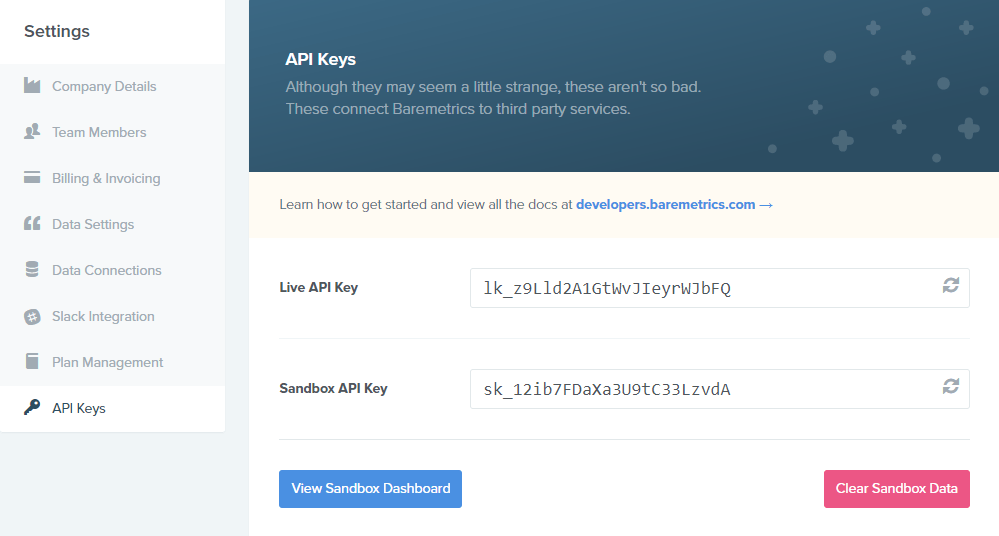Click the API Keys banner title

click(x=320, y=59)
